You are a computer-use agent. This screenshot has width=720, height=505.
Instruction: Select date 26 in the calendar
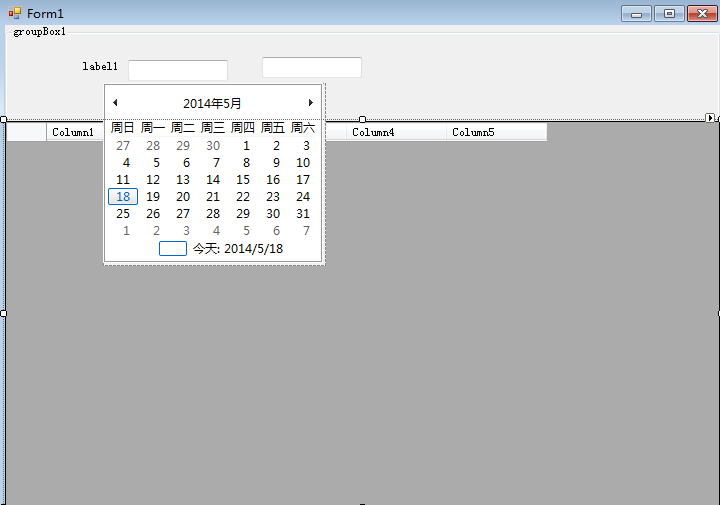pyautogui.click(x=153, y=213)
